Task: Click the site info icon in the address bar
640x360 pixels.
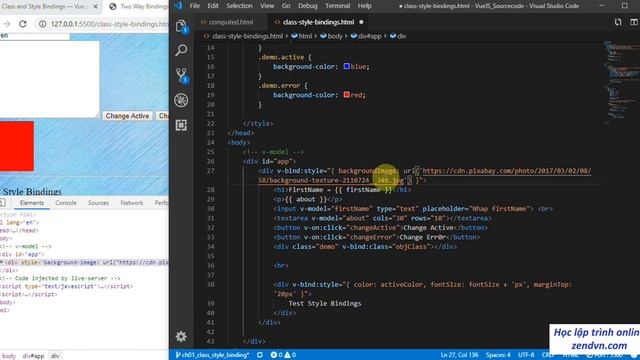Action: click(x=42, y=24)
